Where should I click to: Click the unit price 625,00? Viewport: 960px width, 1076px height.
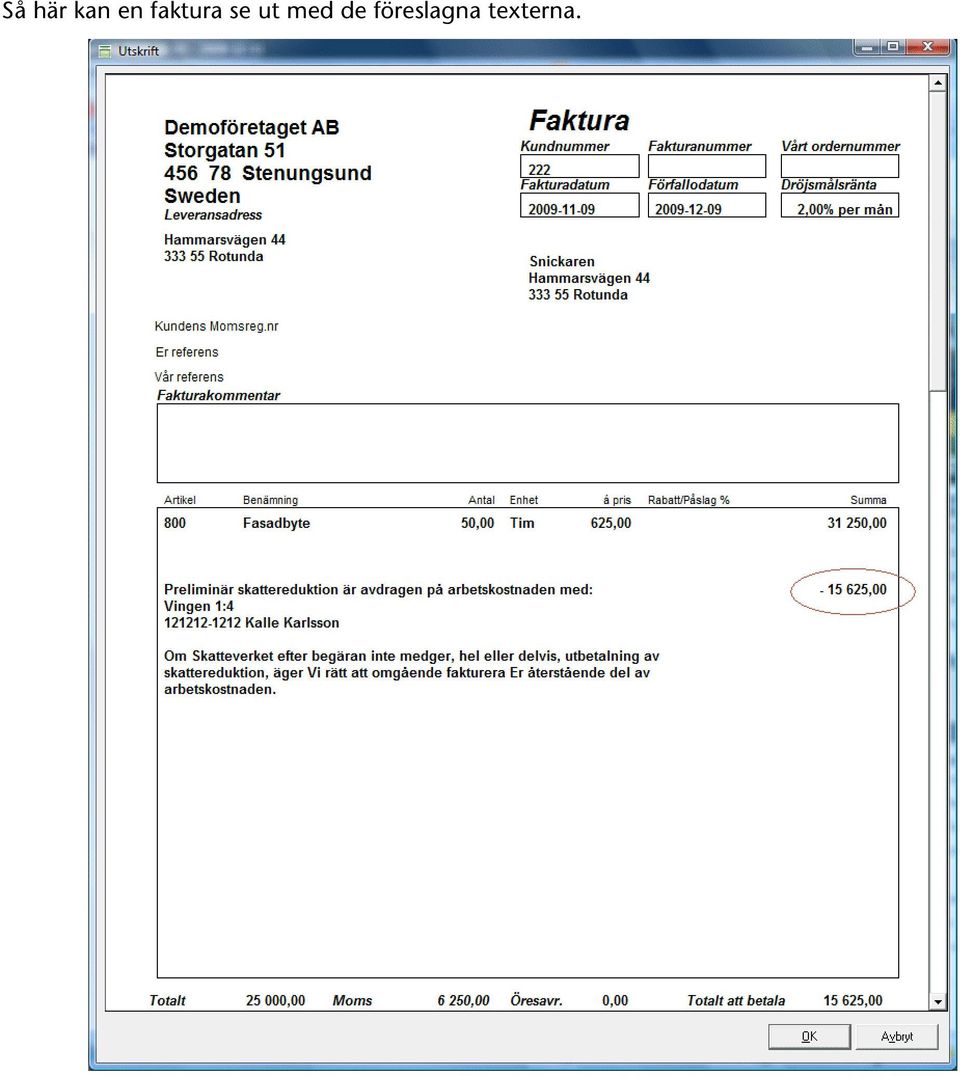click(x=611, y=523)
